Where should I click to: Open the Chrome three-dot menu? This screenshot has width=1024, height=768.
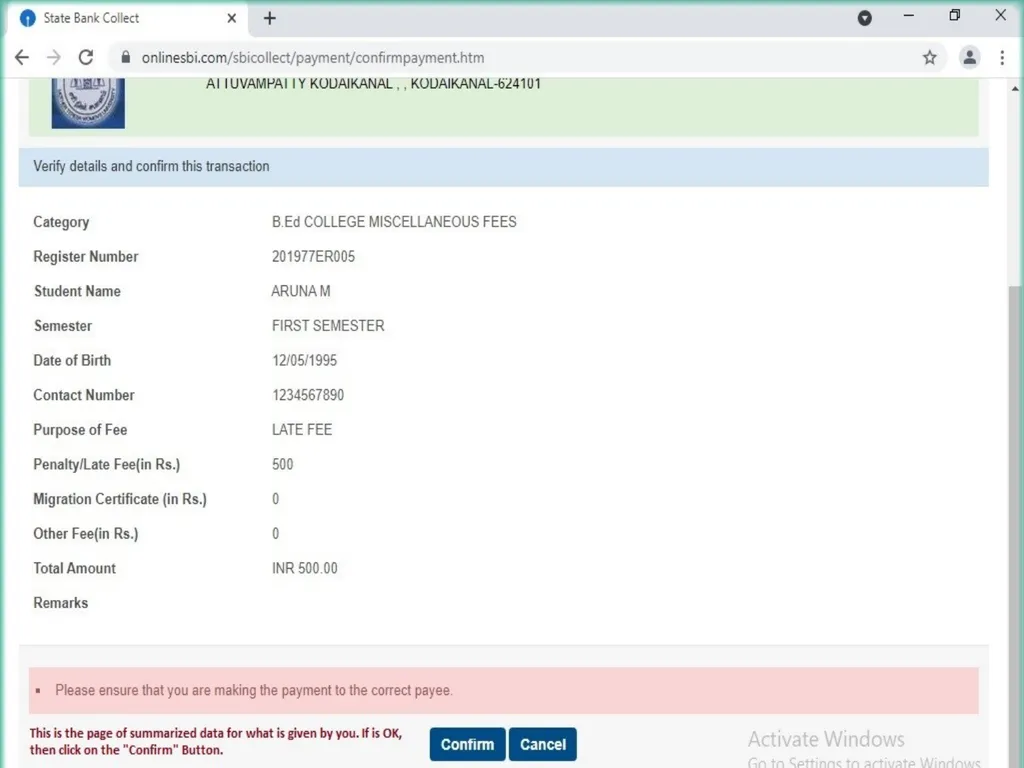(1002, 57)
